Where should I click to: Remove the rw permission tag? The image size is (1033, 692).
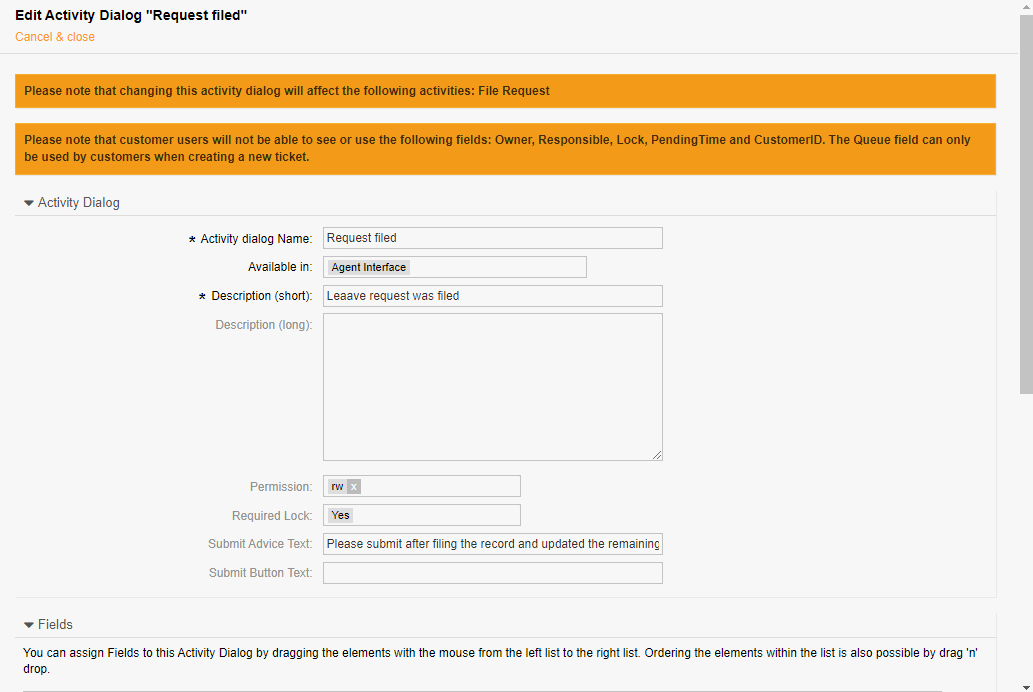click(x=354, y=487)
